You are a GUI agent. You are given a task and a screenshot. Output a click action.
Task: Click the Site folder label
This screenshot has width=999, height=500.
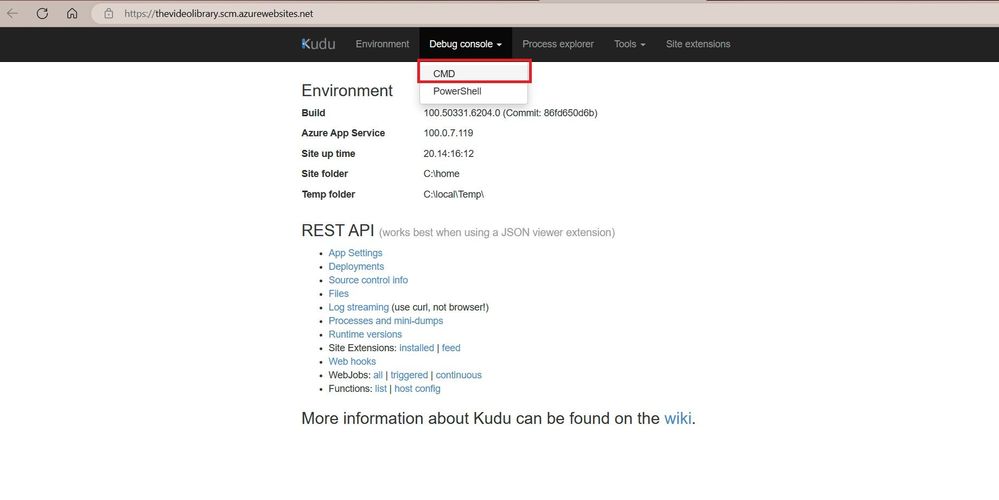325,173
